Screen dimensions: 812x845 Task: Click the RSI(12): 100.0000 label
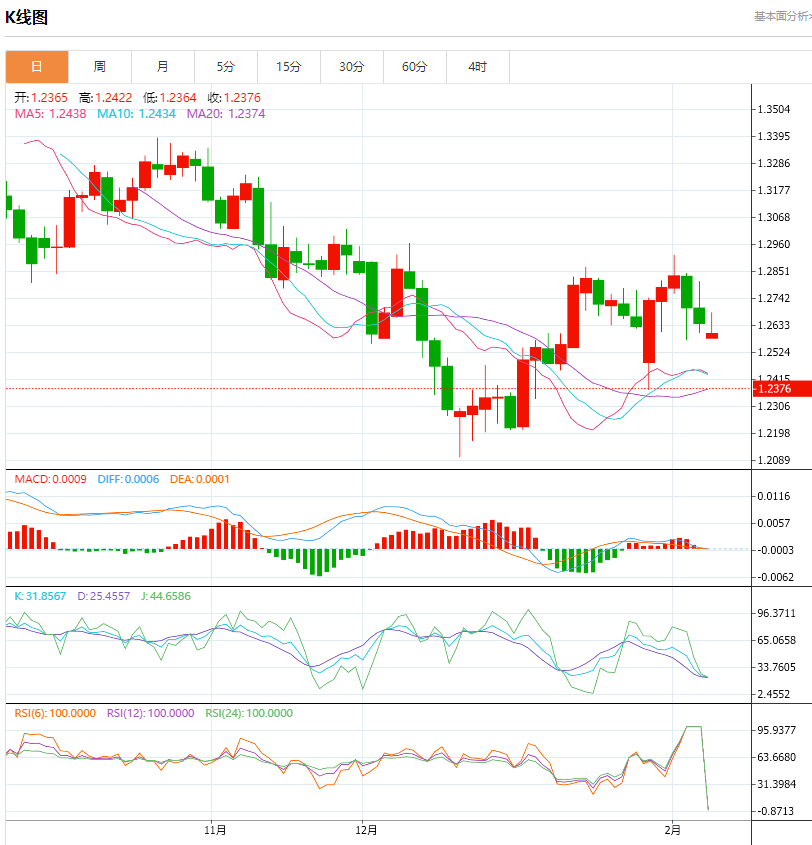point(150,713)
